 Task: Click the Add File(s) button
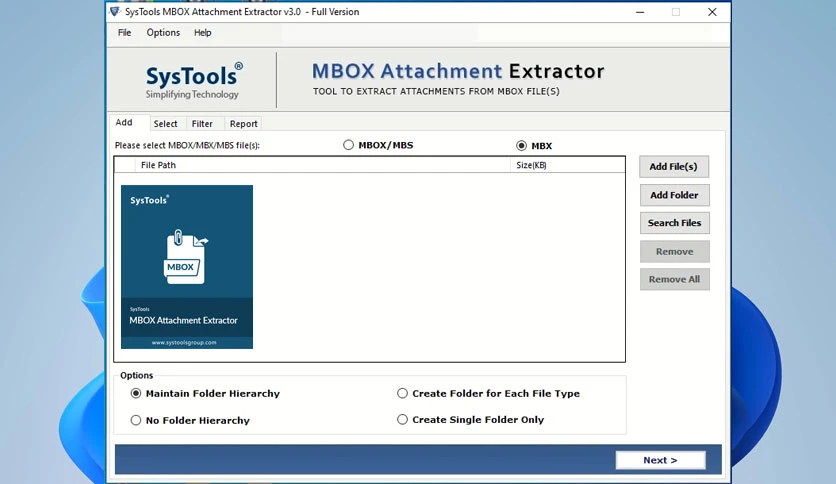click(674, 167)
